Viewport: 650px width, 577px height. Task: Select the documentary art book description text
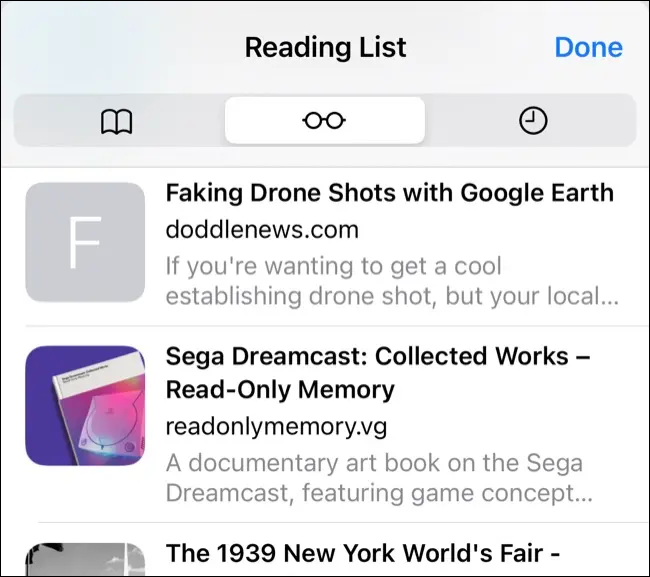(379, 478)
